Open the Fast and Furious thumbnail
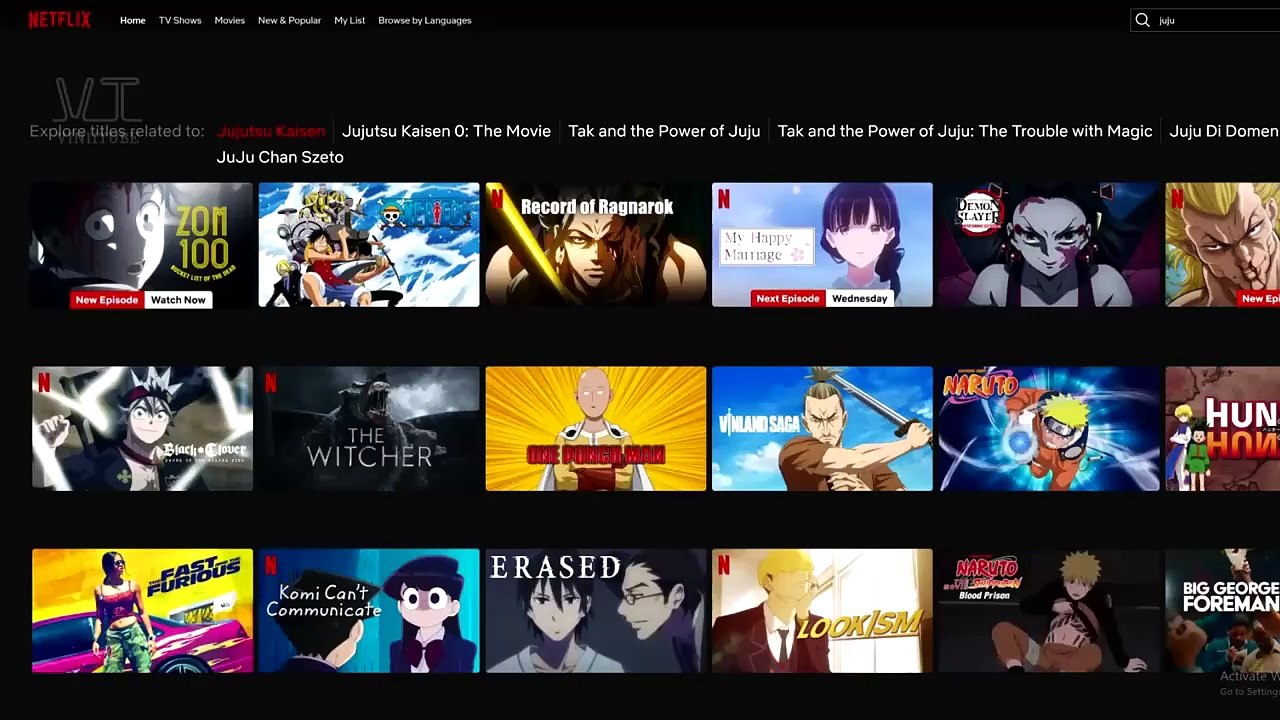Image resolution: width=1280 pixels, height=720 pixels. click(142, 611)
